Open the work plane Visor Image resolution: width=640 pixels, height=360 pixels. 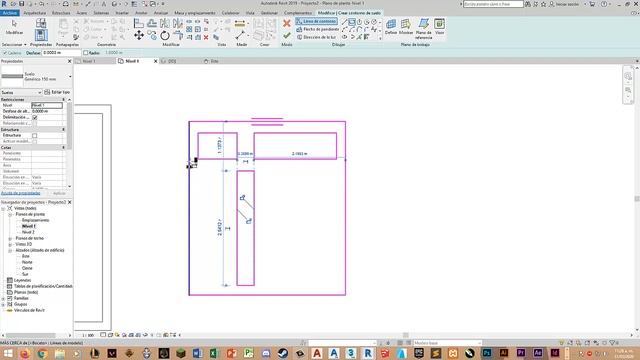click(440, 27)
